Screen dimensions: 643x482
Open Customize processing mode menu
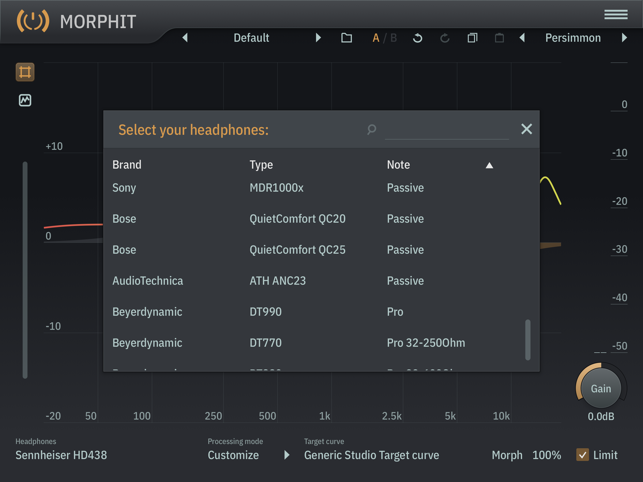233,455
